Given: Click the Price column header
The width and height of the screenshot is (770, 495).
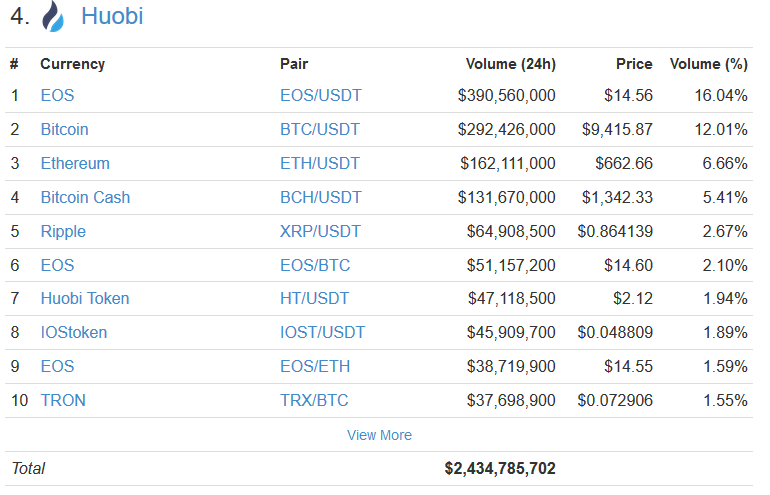Looking at the screenshot, I should click(x=634, y=64).
